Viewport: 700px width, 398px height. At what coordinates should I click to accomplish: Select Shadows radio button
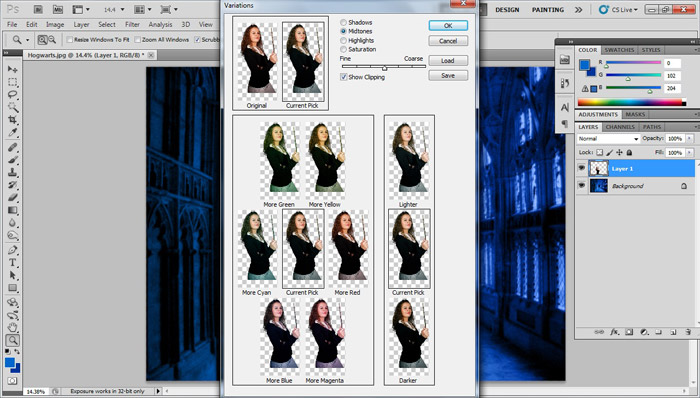point(343,22)
